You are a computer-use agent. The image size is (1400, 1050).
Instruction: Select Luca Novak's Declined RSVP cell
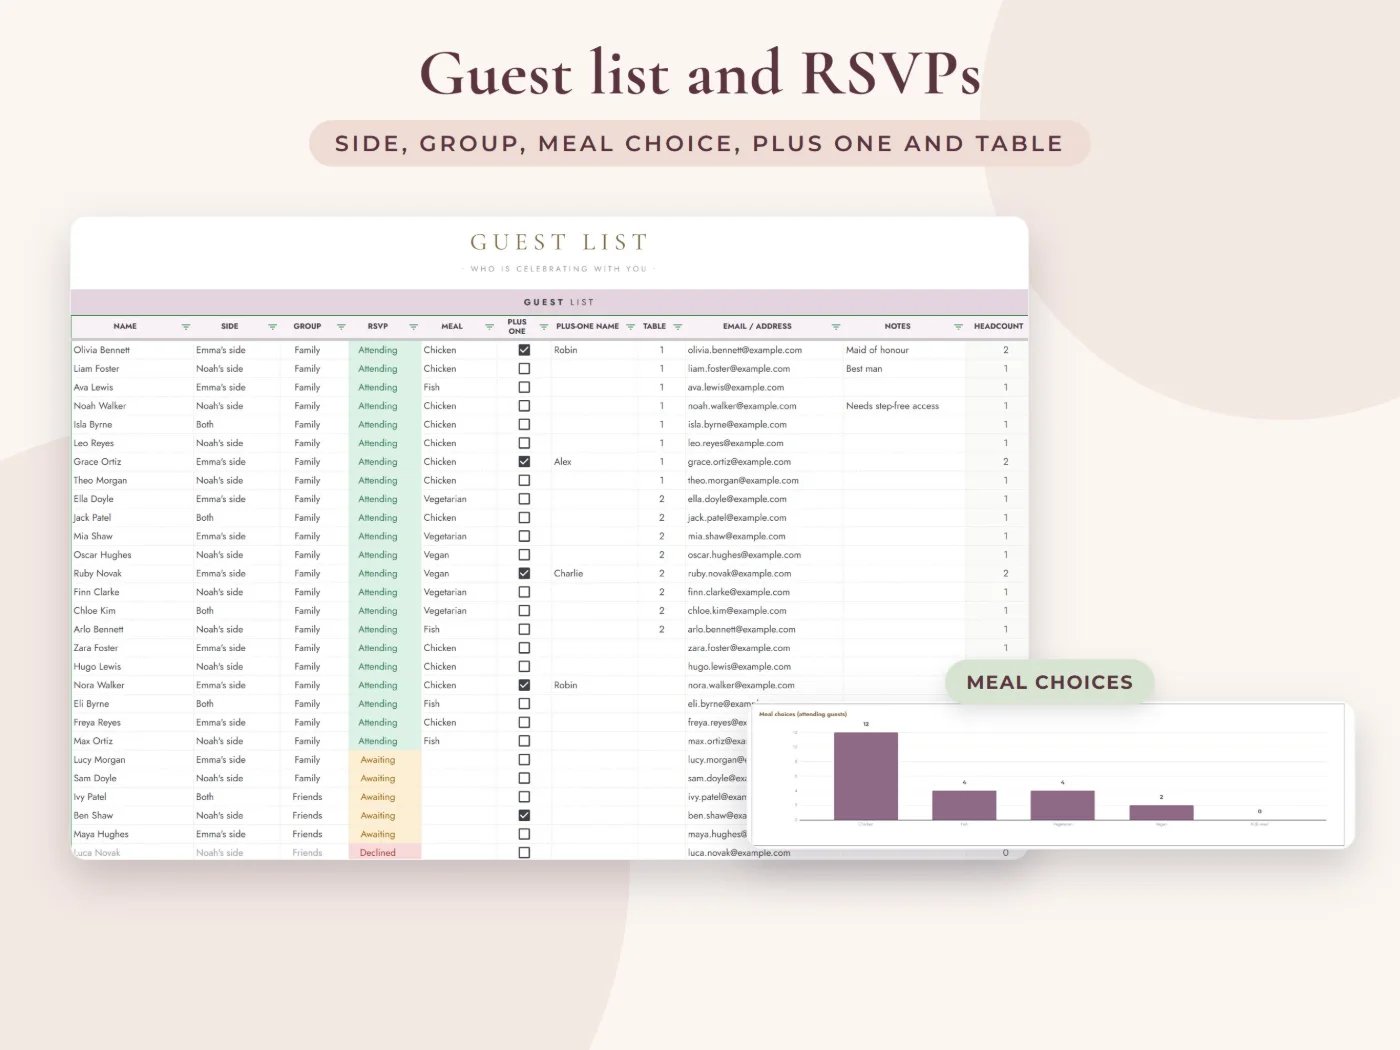pyautogui.click(x=385, y=853)
